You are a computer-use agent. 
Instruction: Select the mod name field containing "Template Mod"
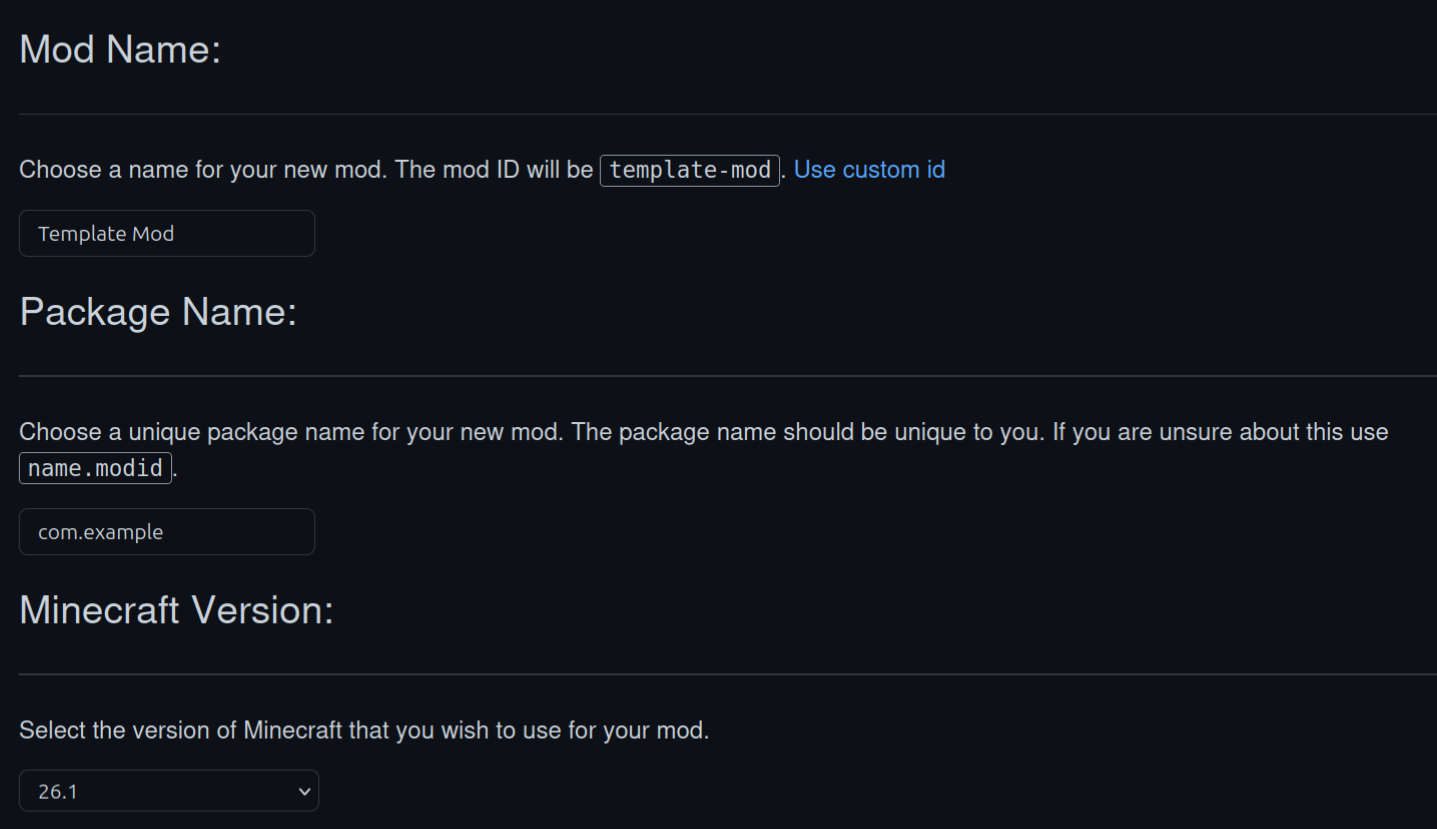click(166, 233)
